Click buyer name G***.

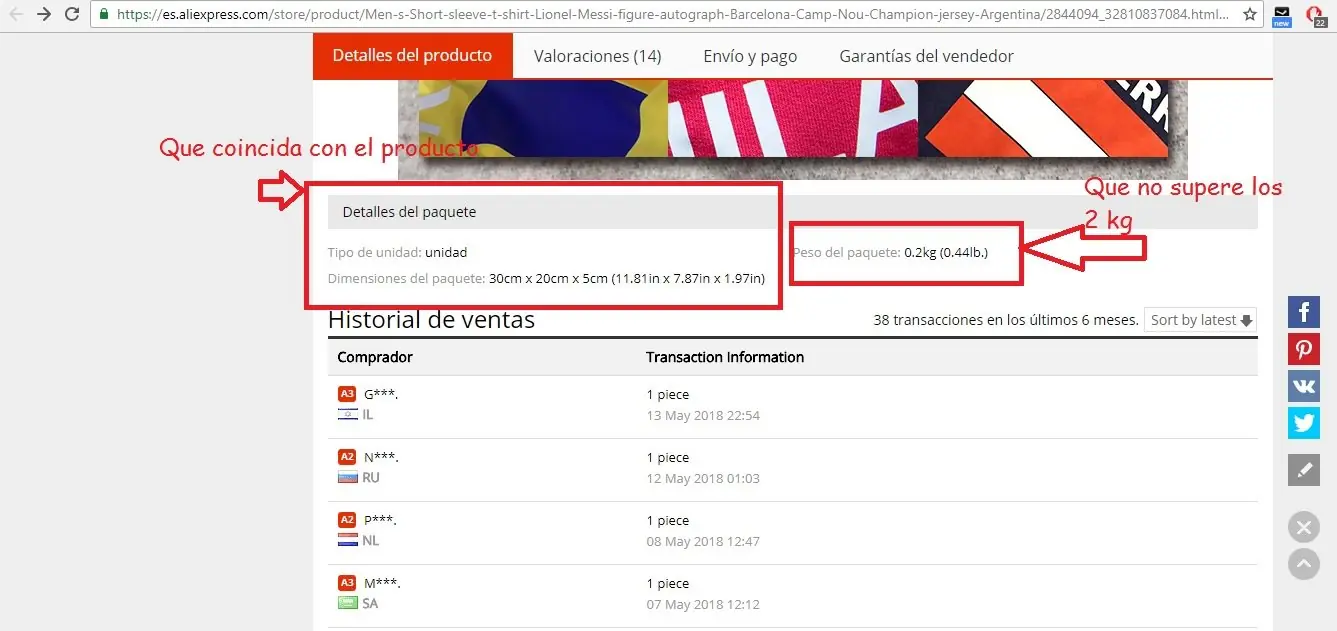pyautogui.click(x=381, y=394)
